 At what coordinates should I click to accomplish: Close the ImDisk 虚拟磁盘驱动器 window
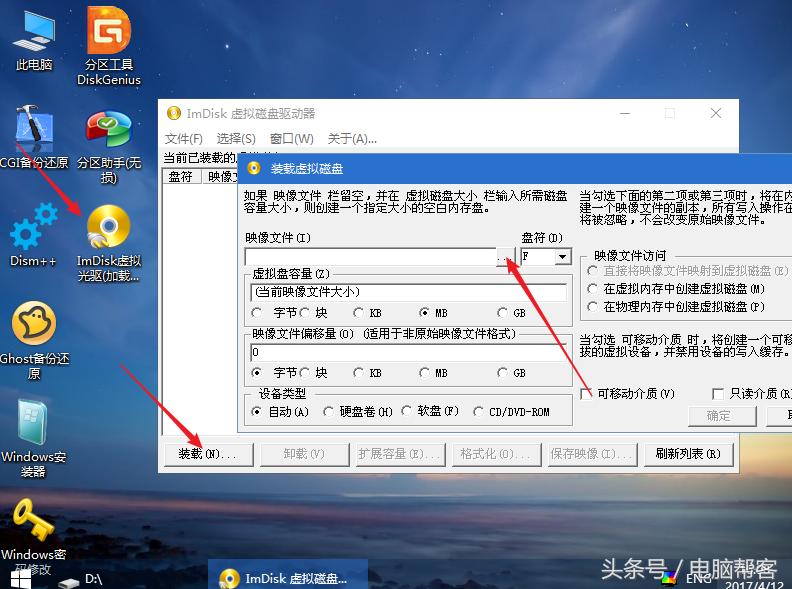click(x=716, y=113)
